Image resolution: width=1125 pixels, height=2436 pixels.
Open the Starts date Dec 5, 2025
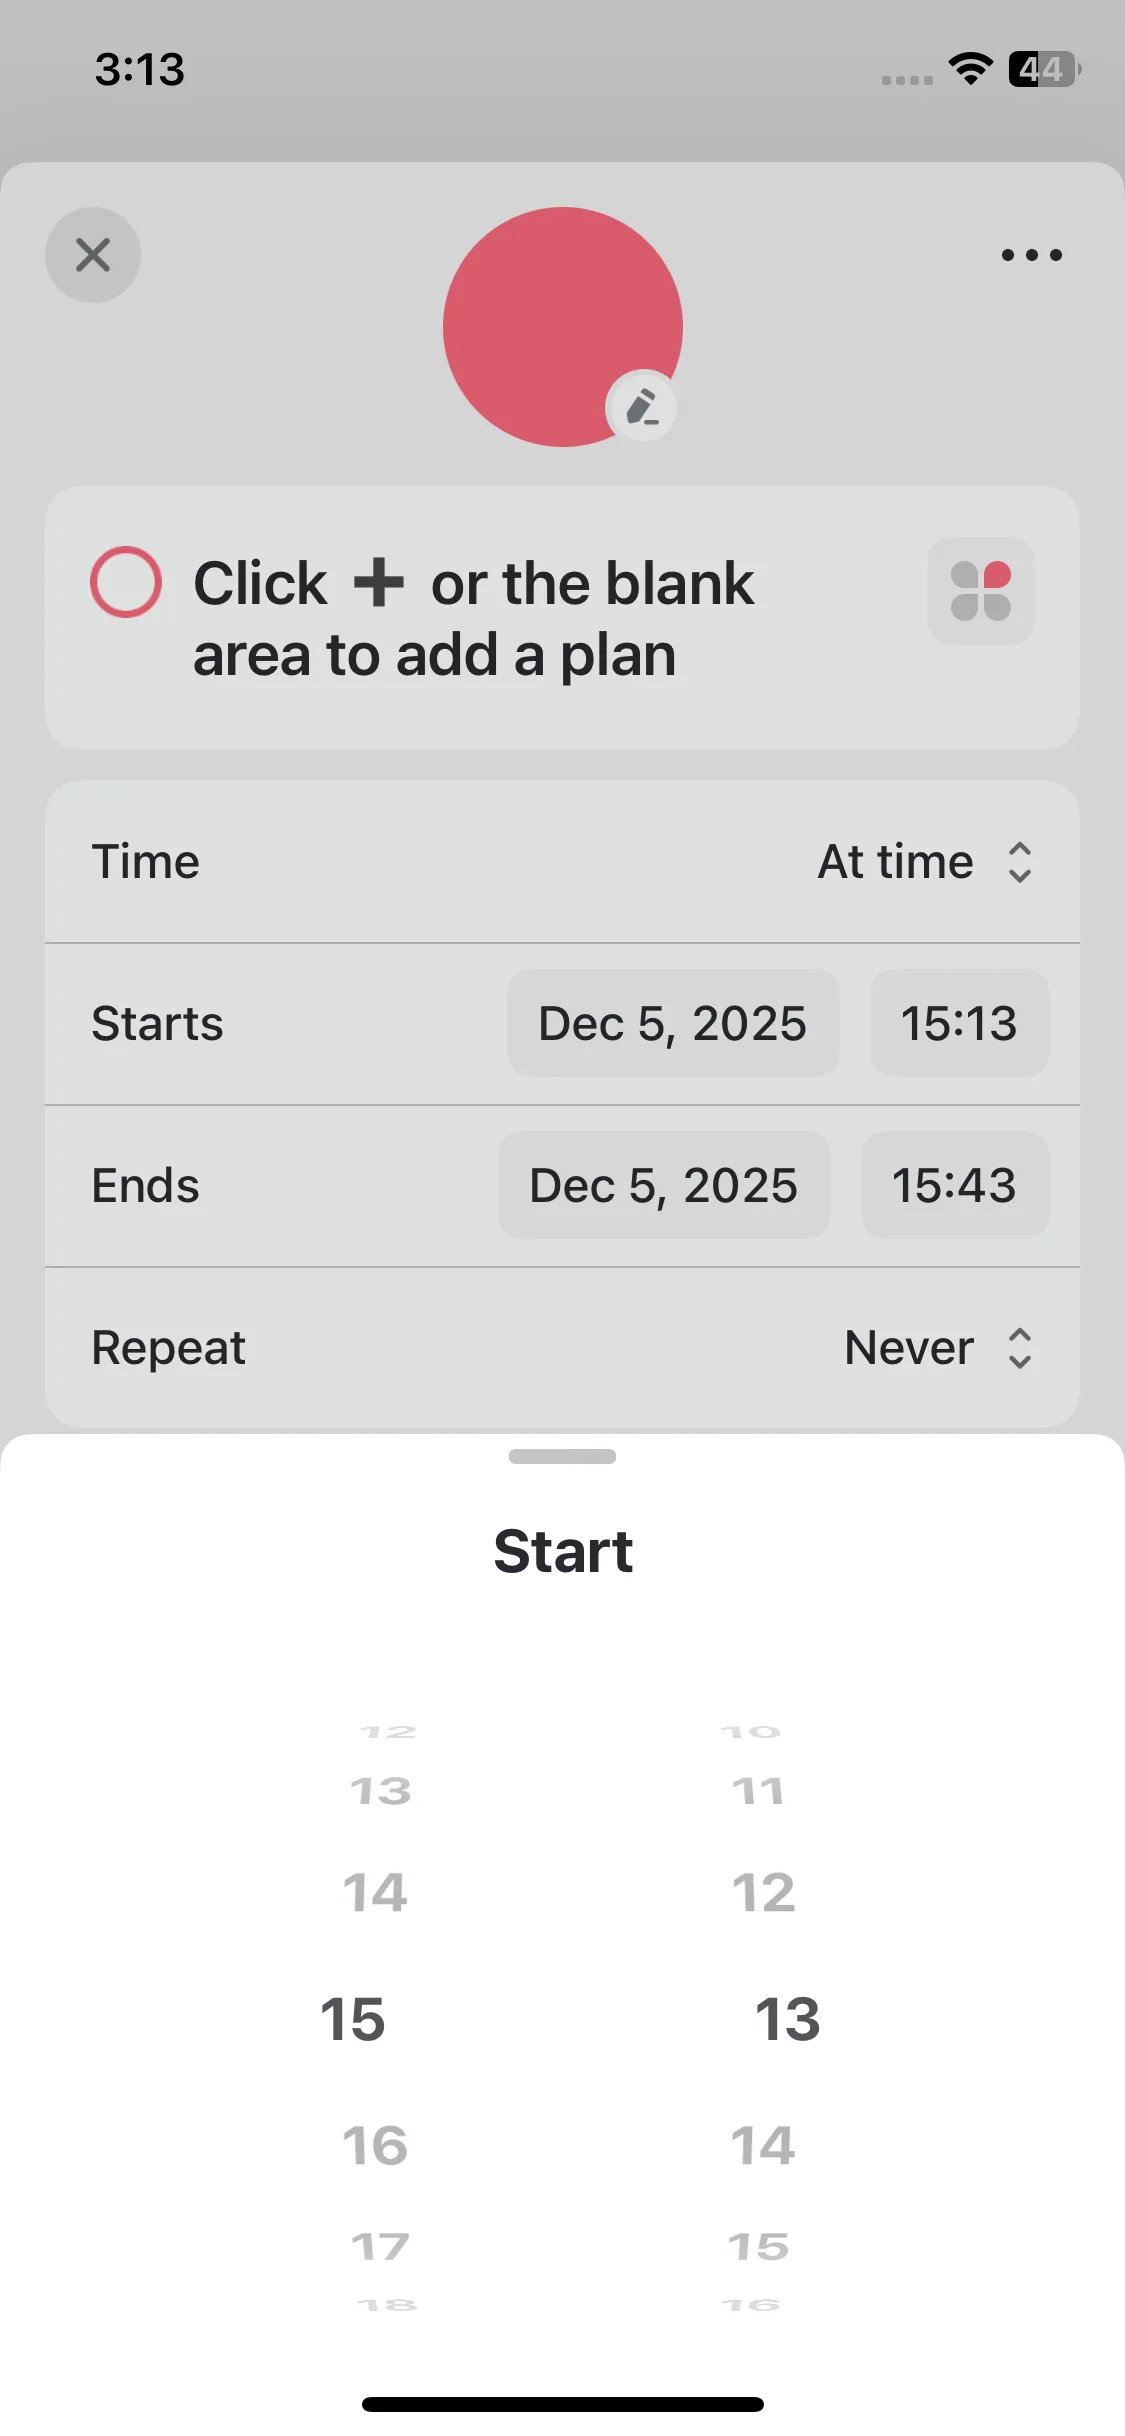672,1024
